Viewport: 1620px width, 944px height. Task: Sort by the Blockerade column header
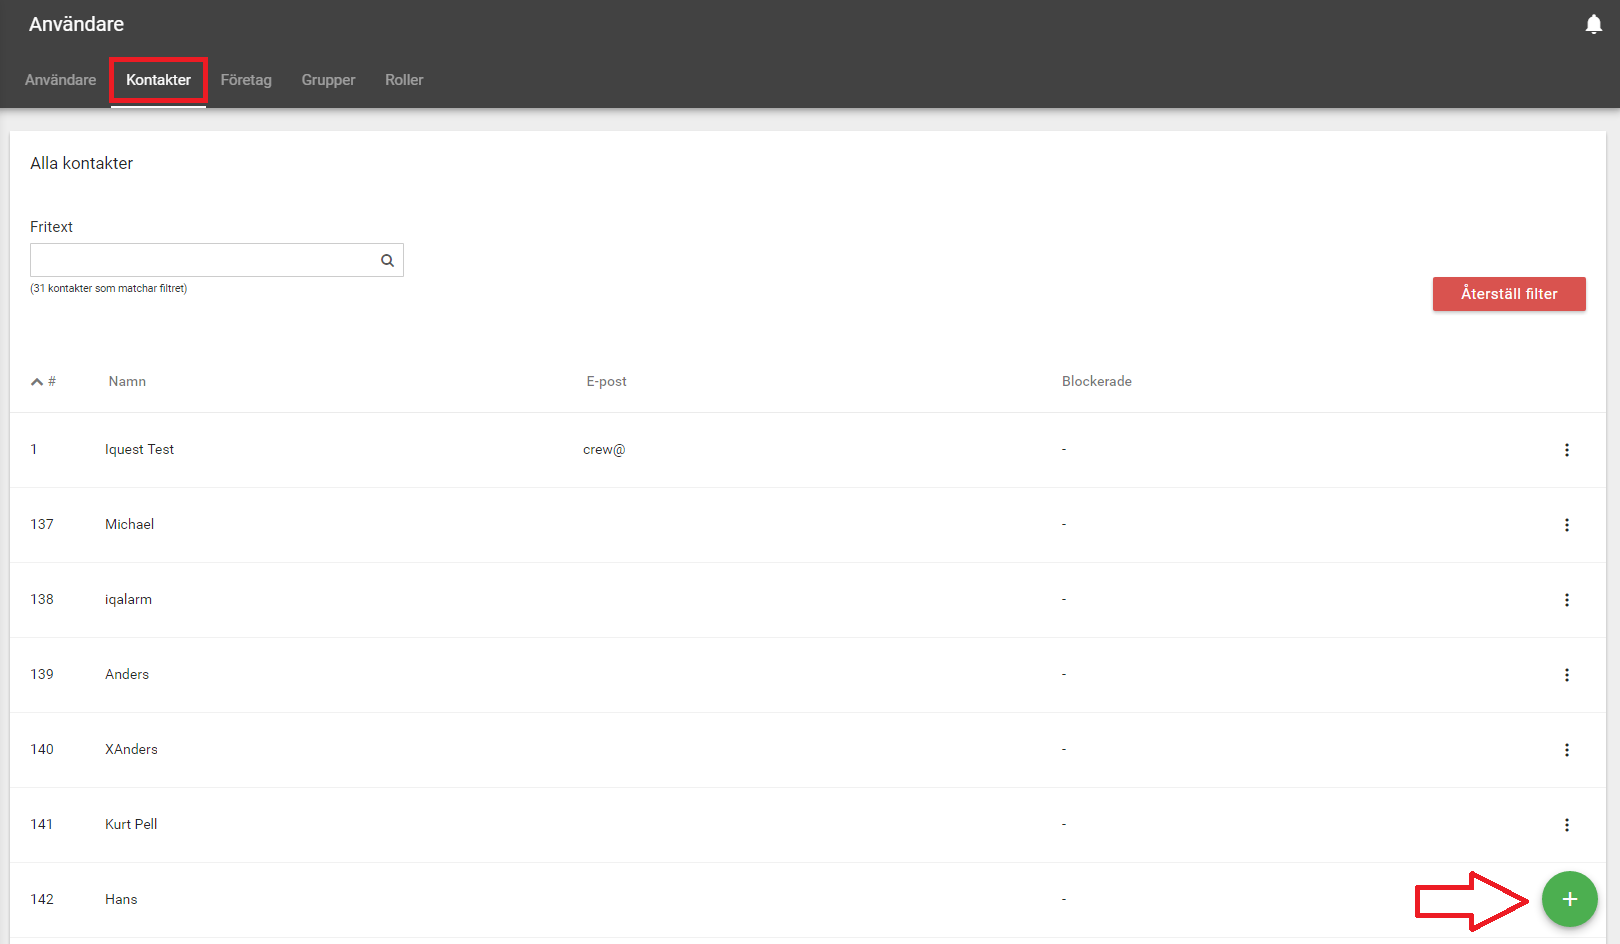tap(1096, 381)
